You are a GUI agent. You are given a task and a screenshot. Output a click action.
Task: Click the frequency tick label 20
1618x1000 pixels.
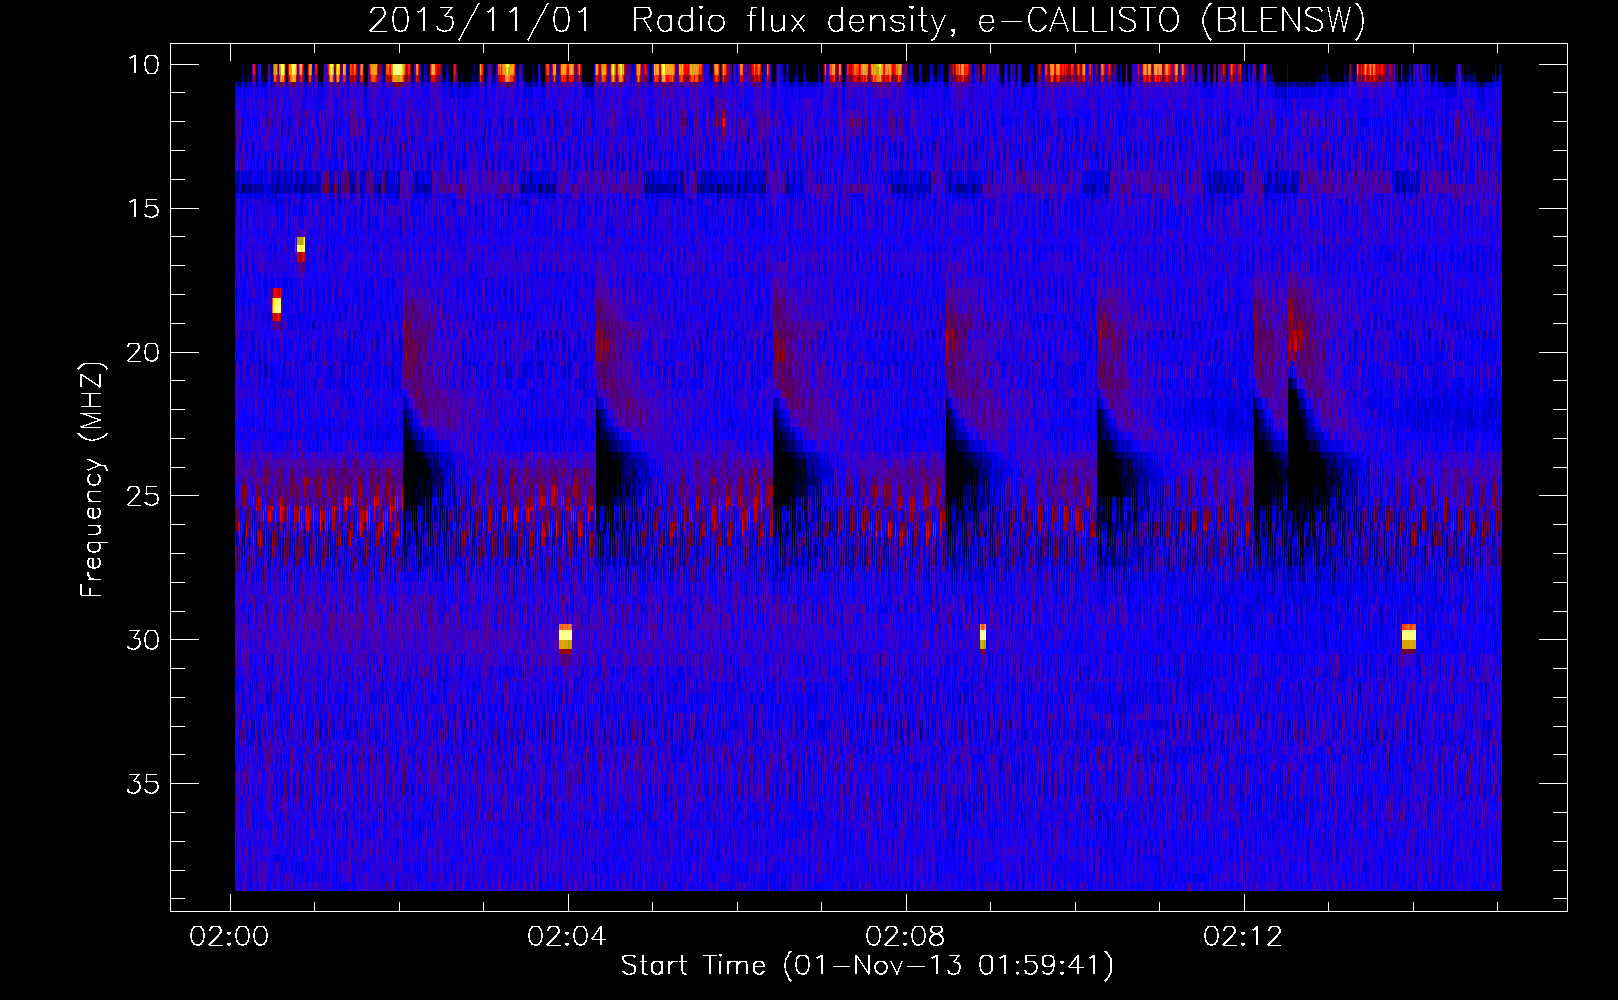click(143, 353)
